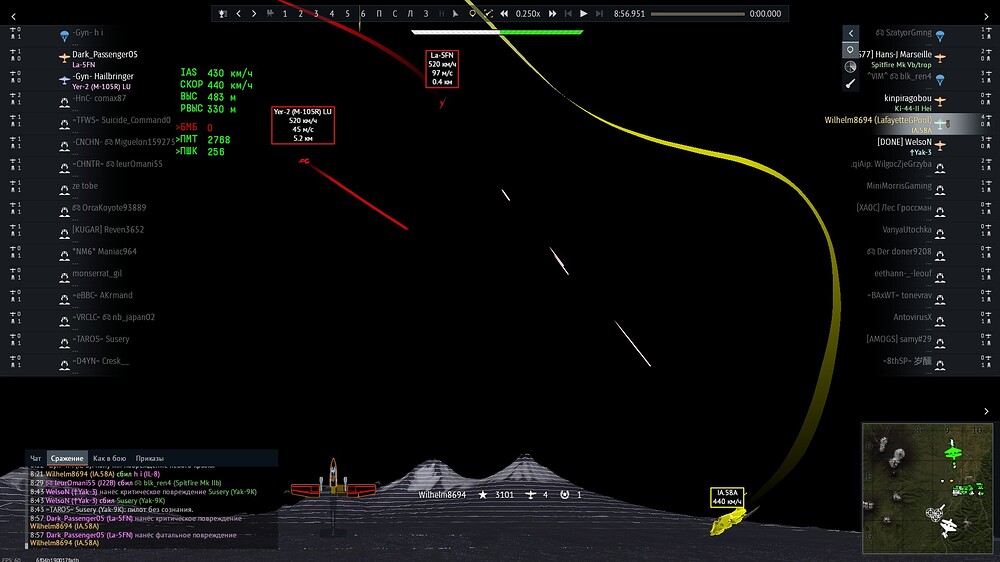Expand left player list with top chevron

[x=13, y=17]
